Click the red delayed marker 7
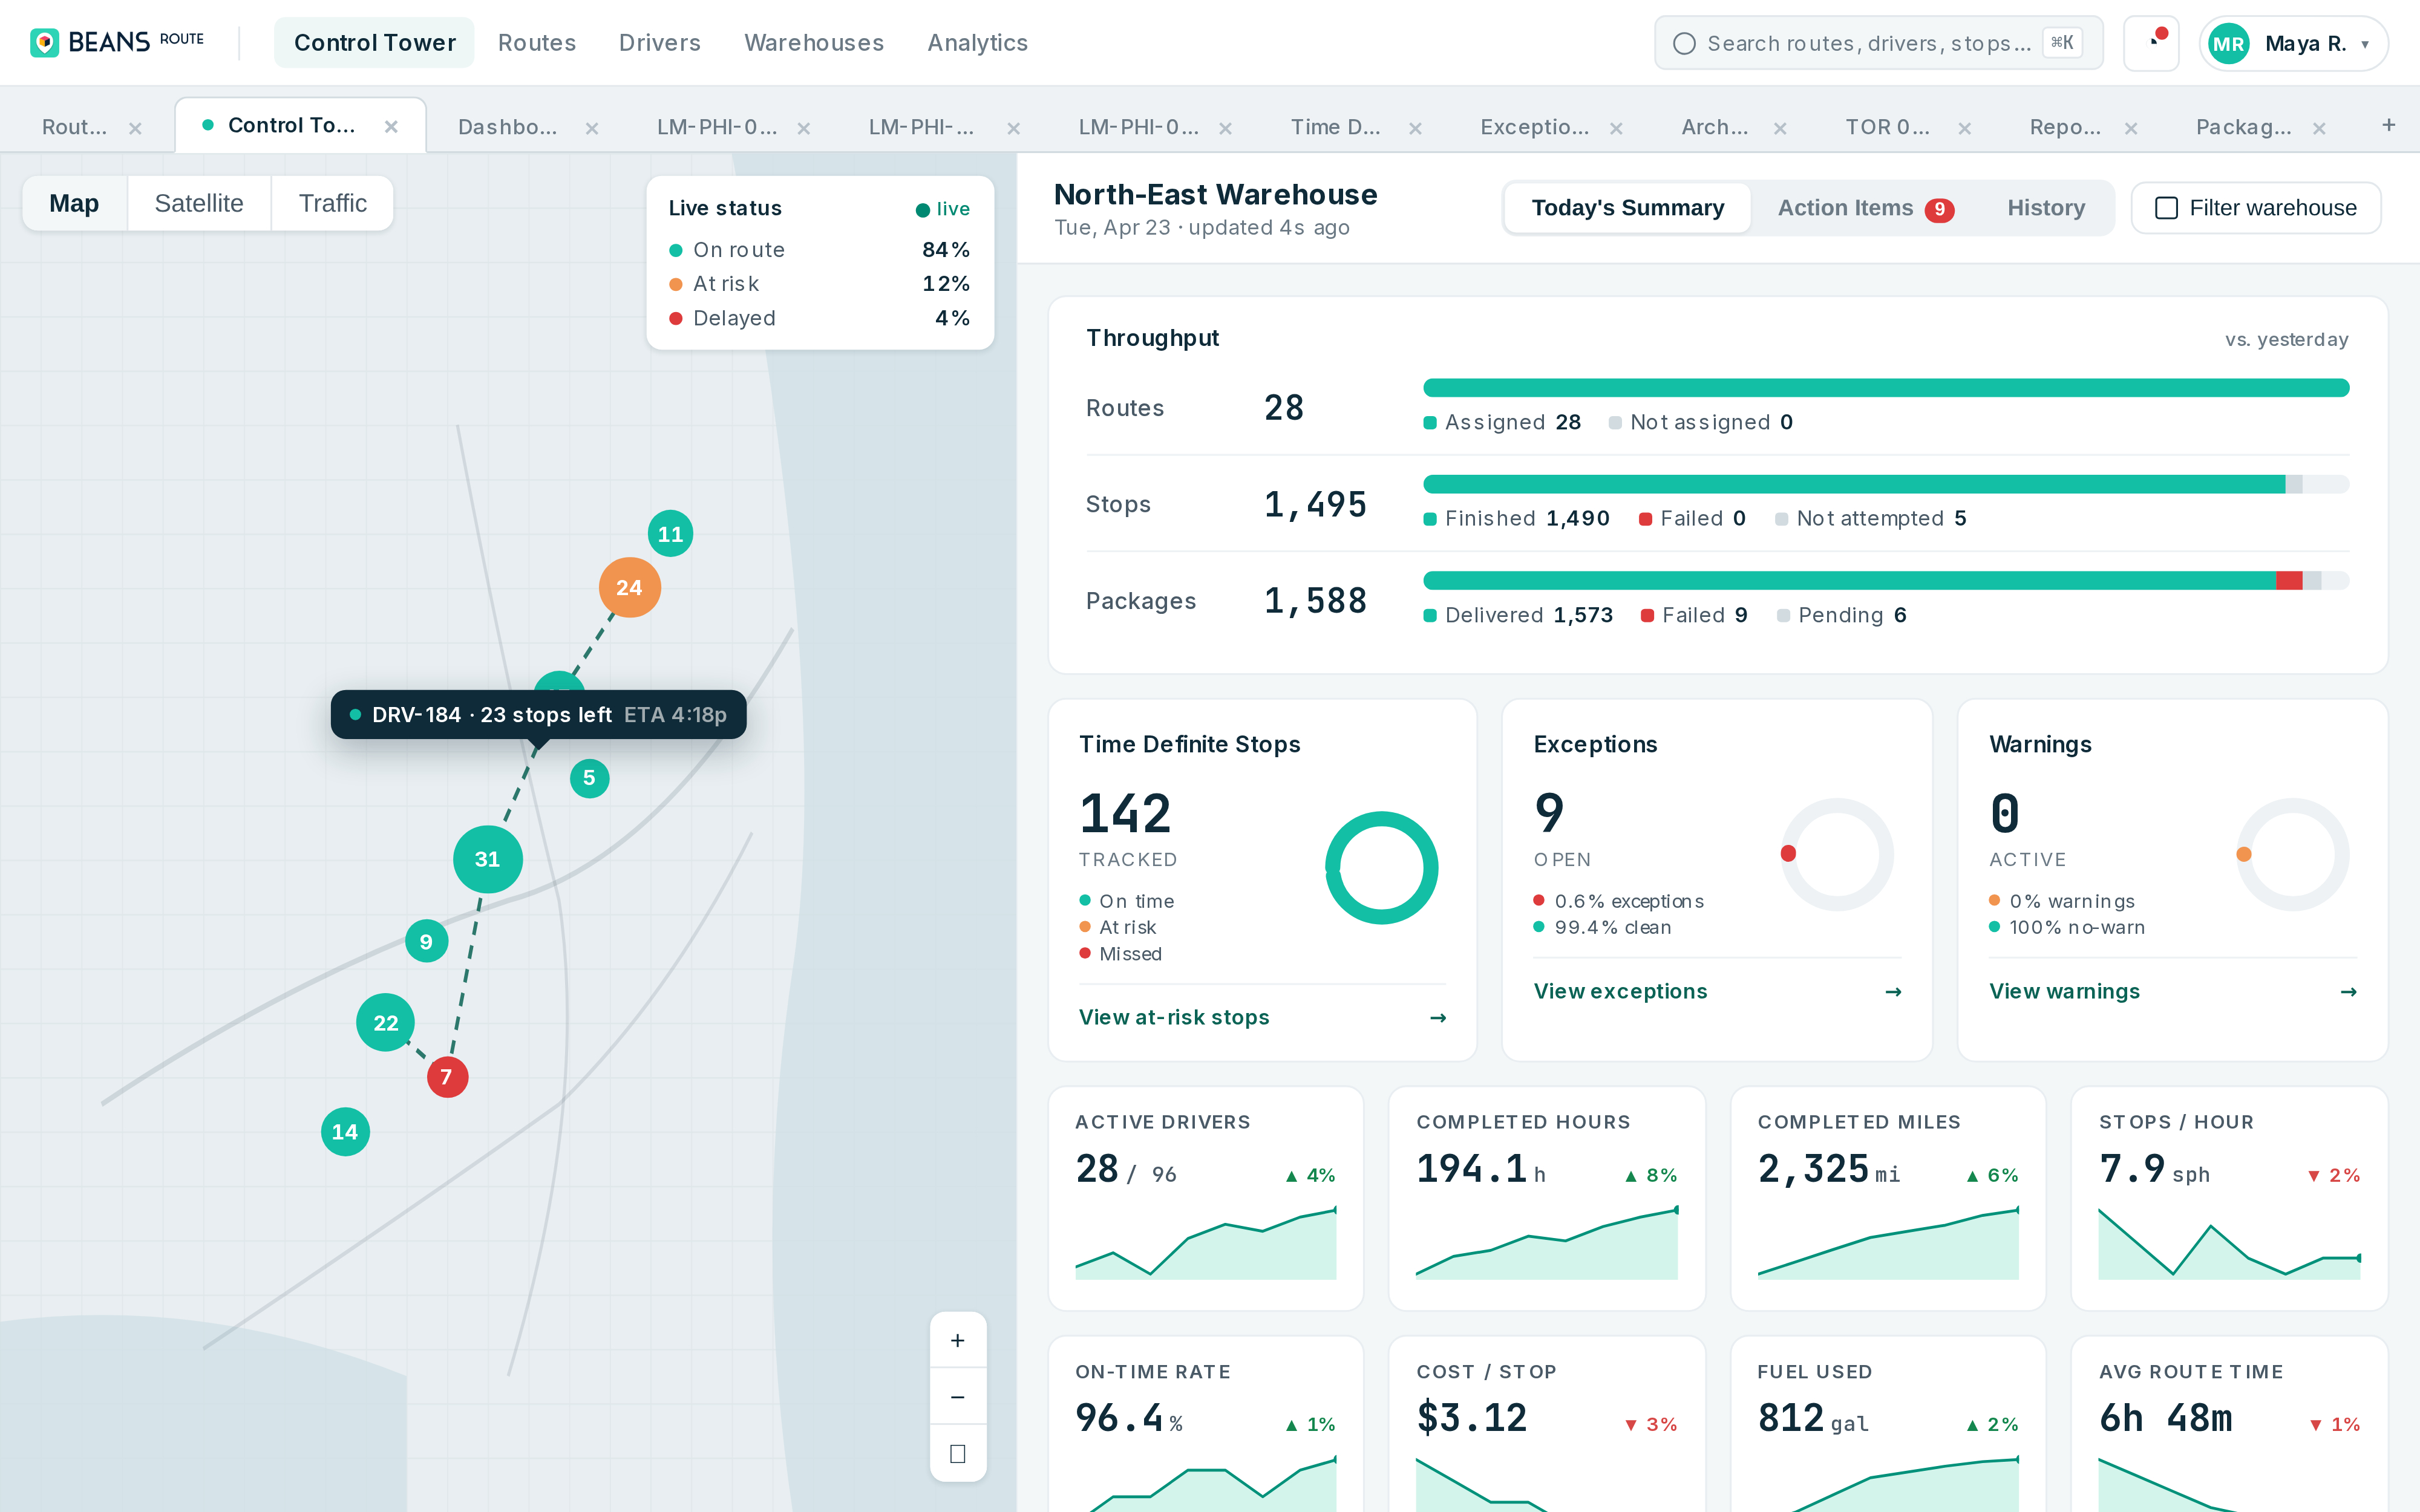The image size is (2420, 1512). [447, 1077]
